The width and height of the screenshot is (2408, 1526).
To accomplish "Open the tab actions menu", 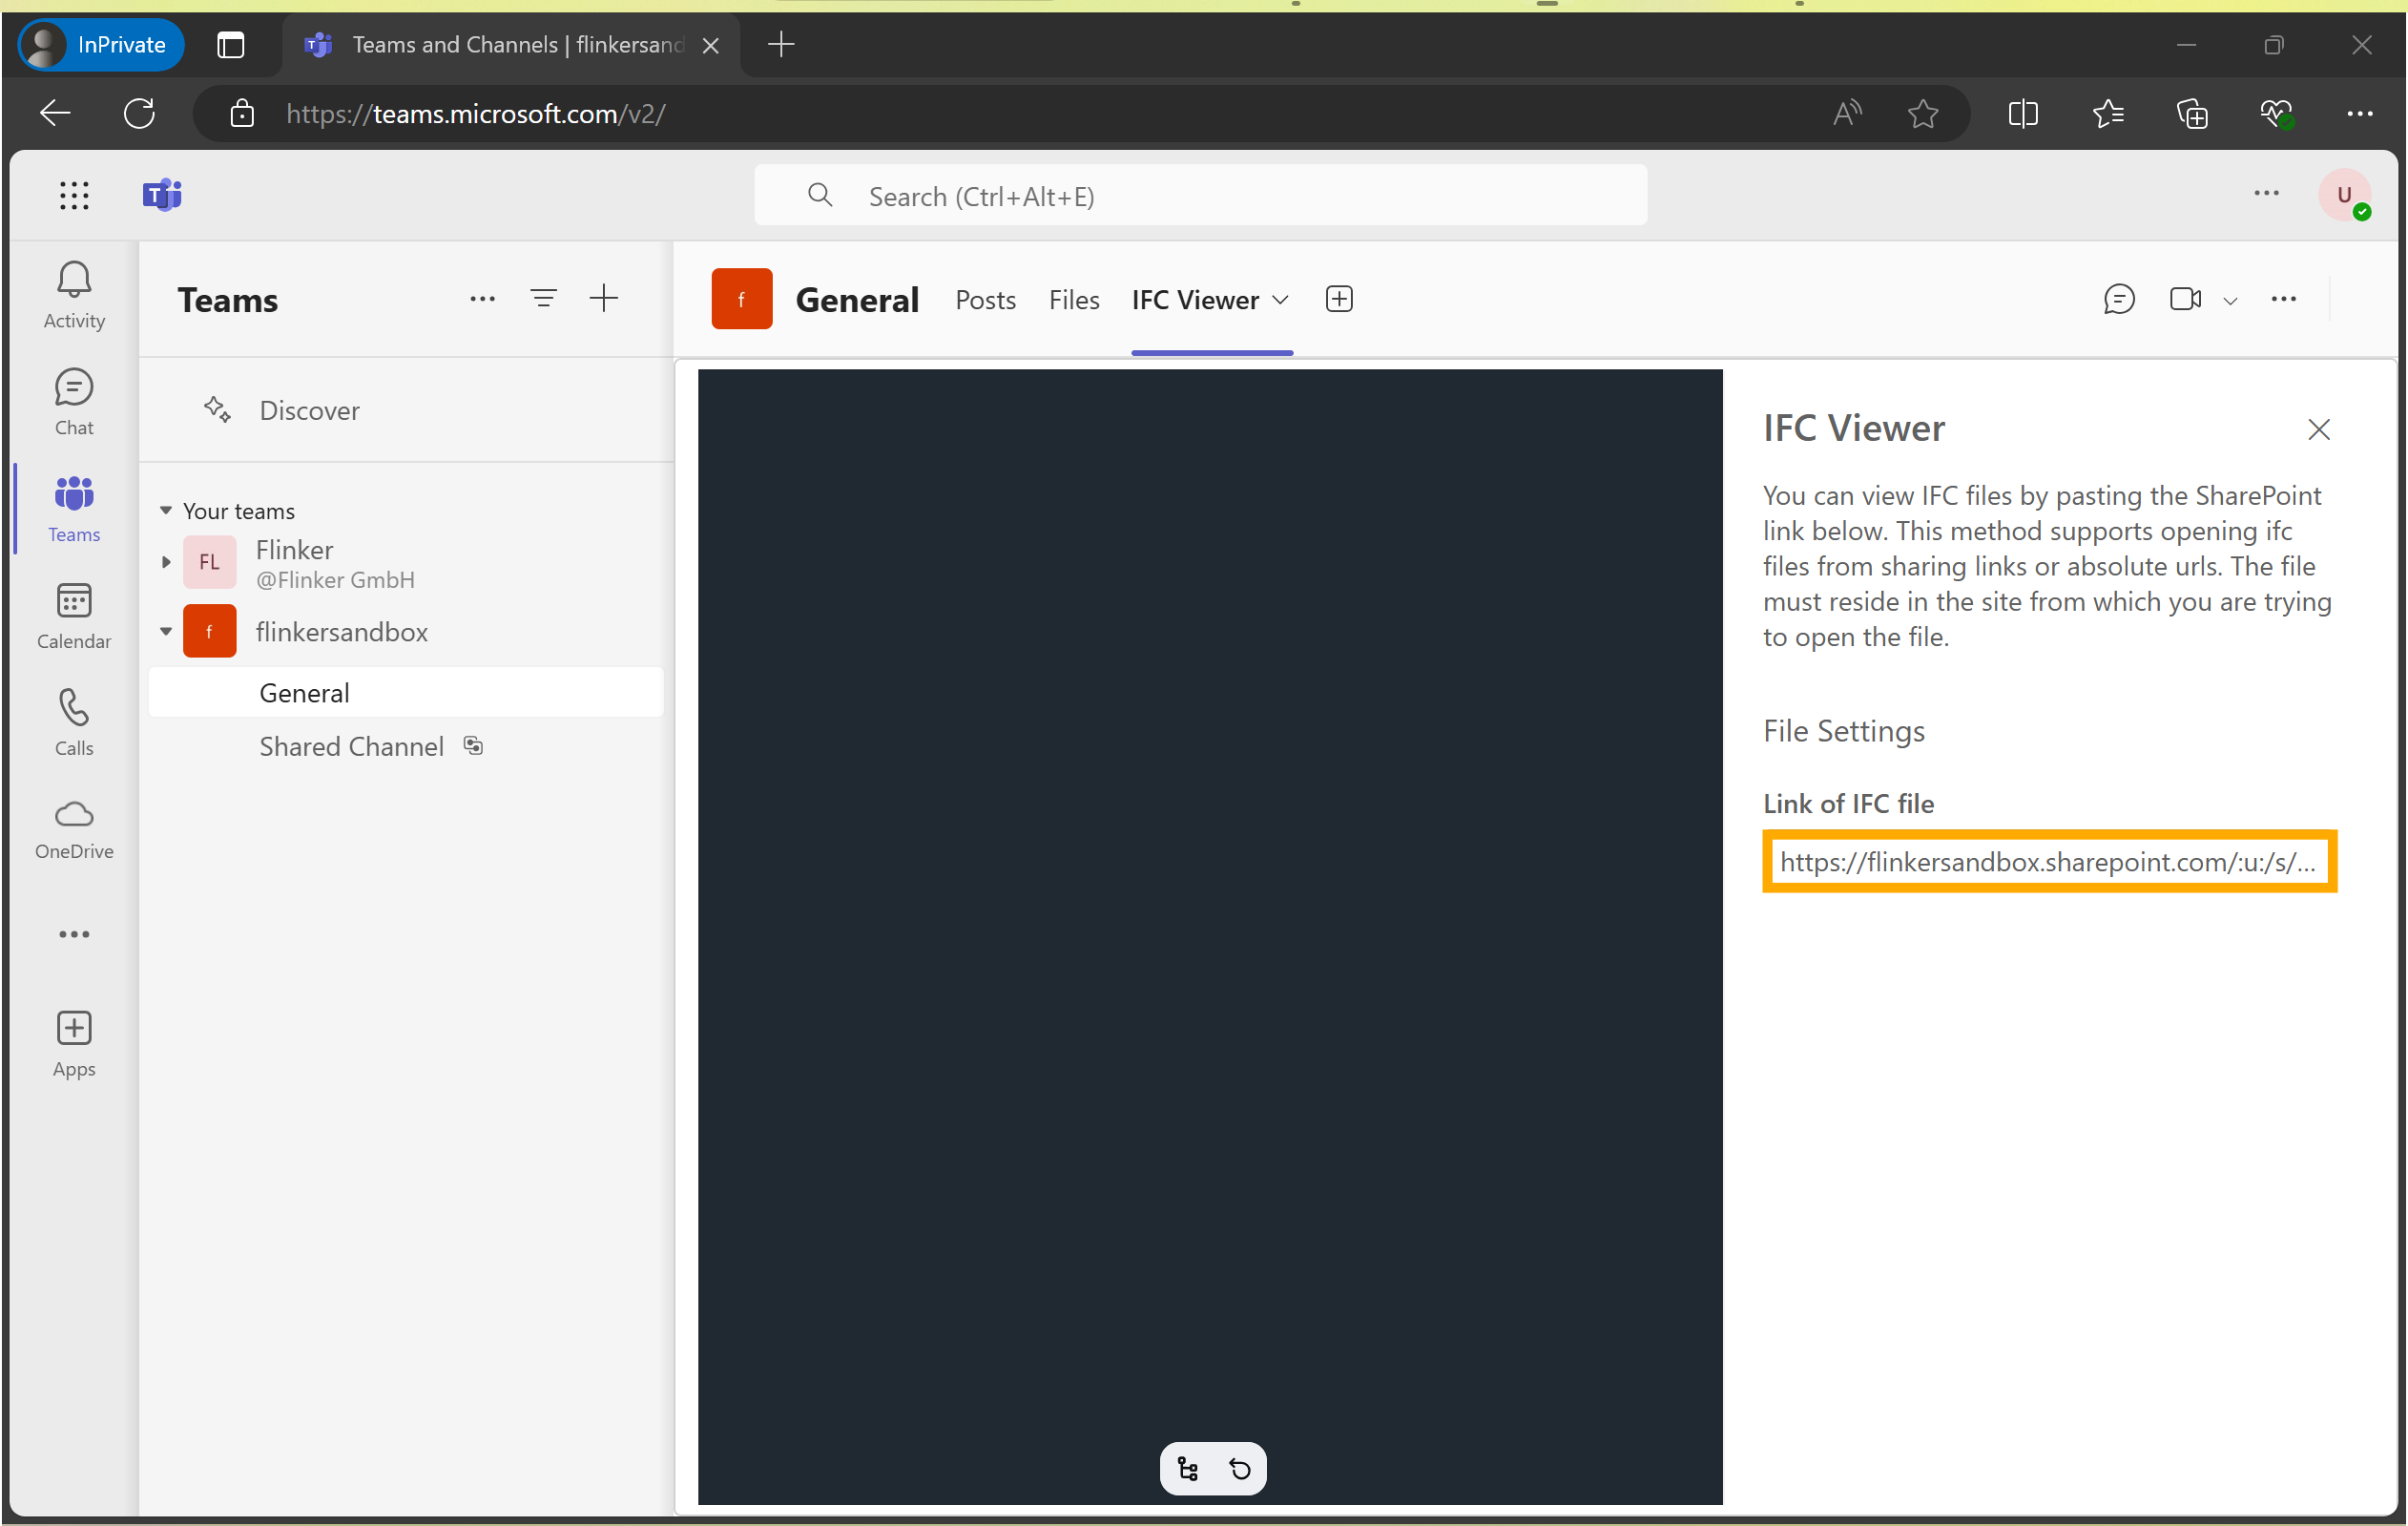I will 230,44.
